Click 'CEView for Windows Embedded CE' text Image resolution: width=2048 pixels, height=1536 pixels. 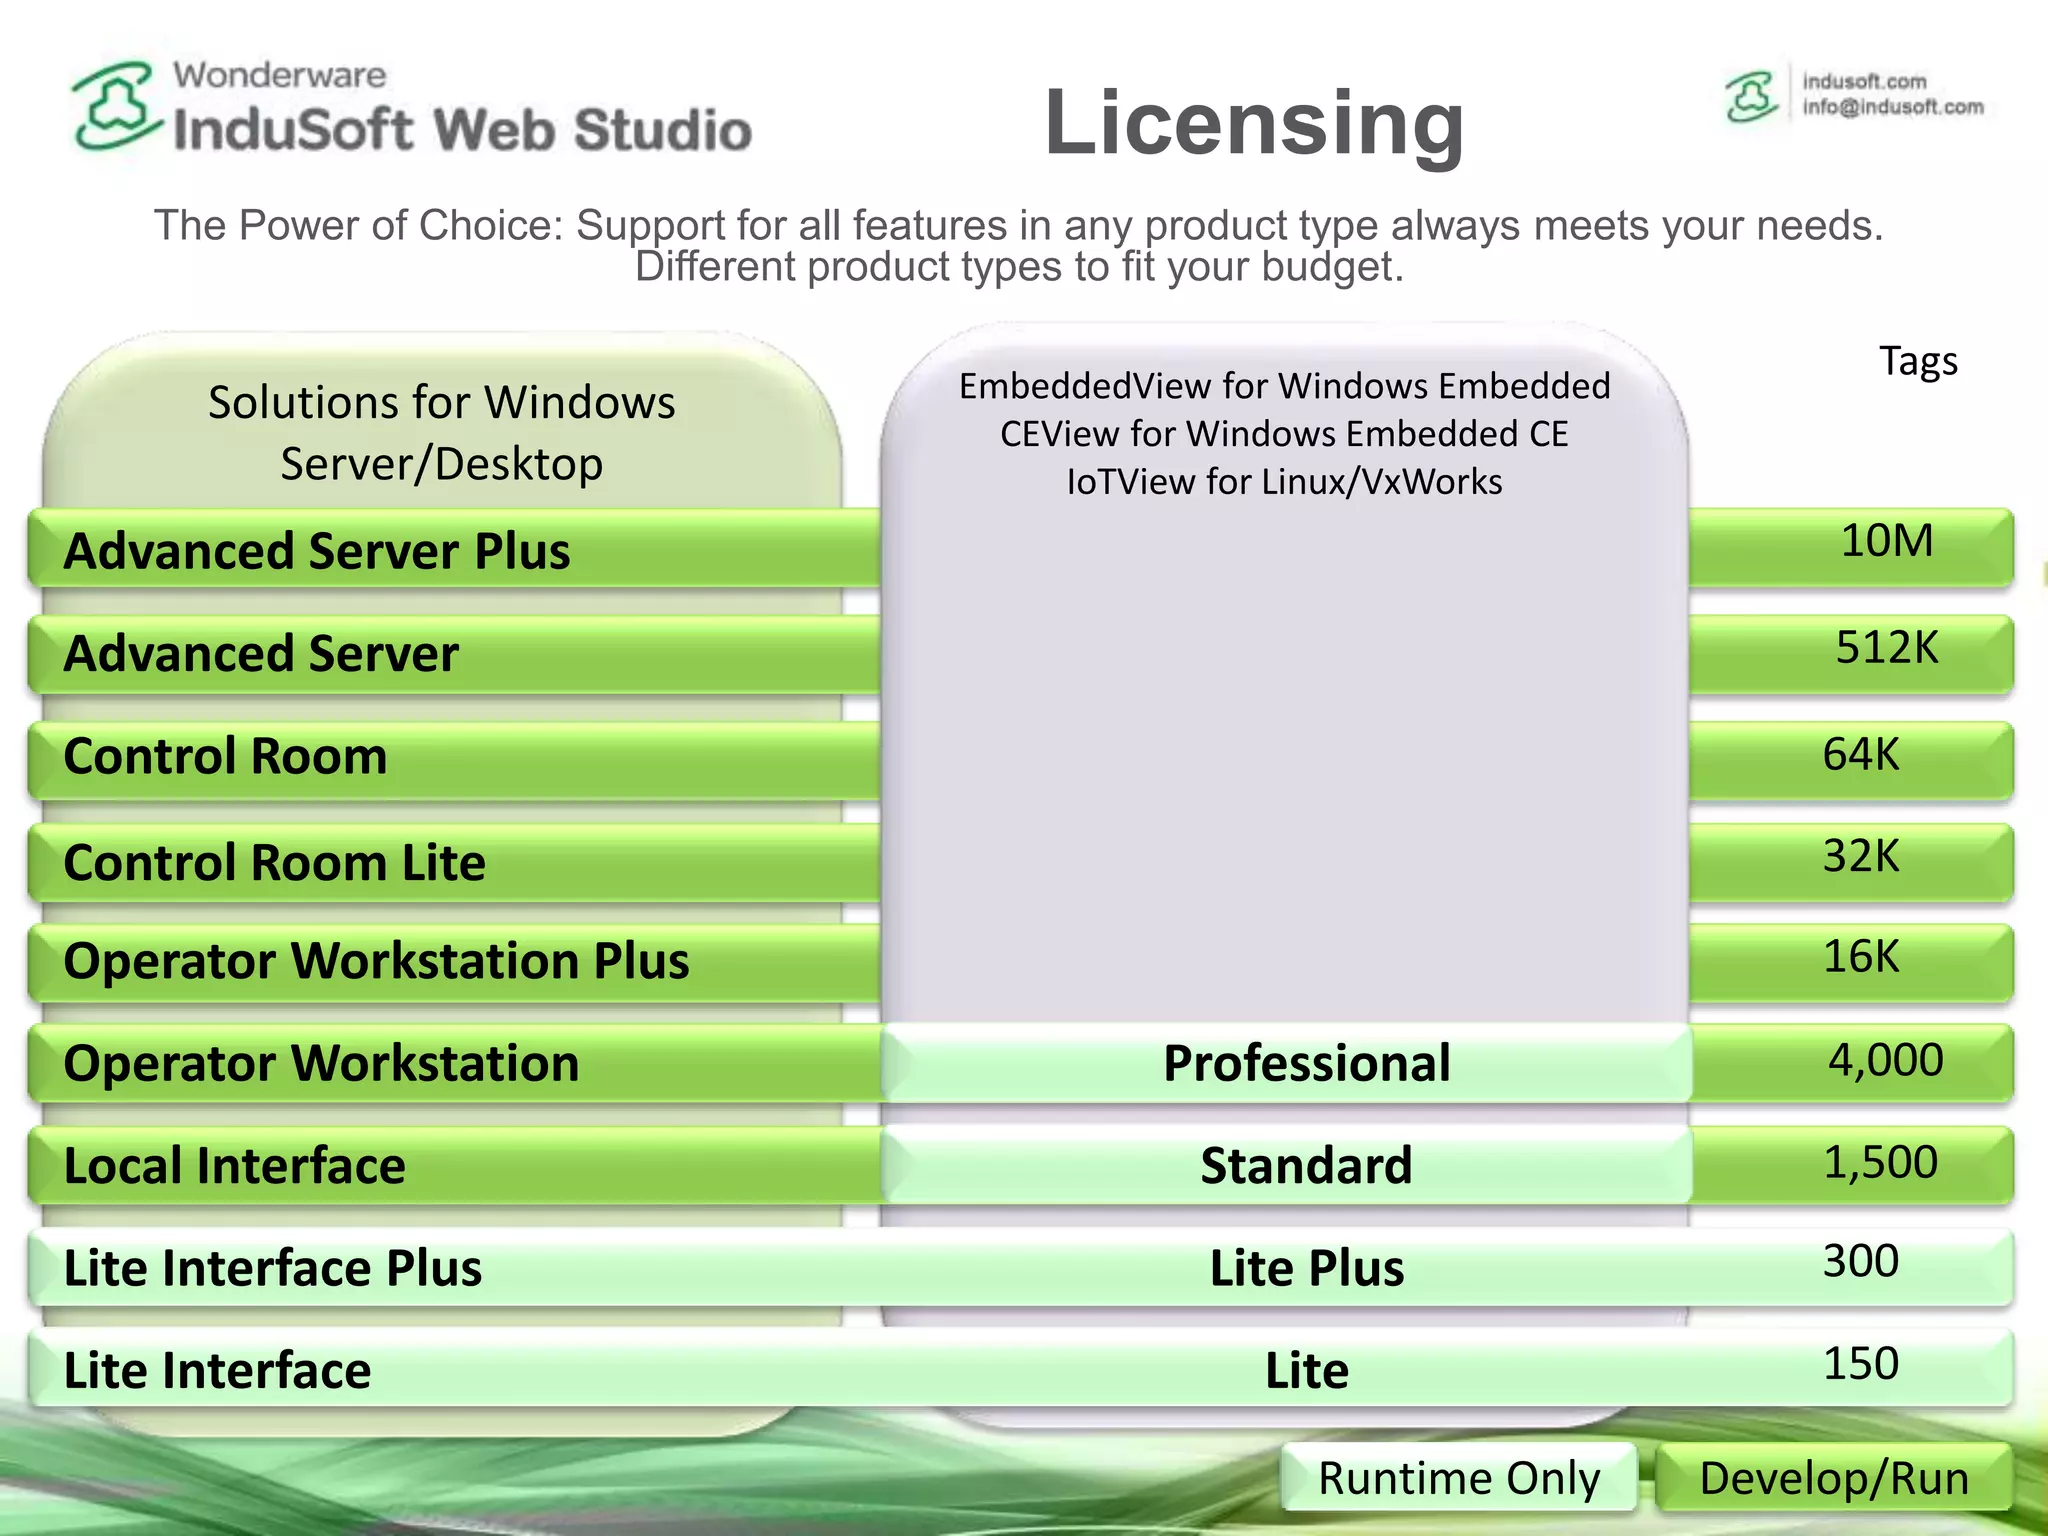[x=1284, y=434]
